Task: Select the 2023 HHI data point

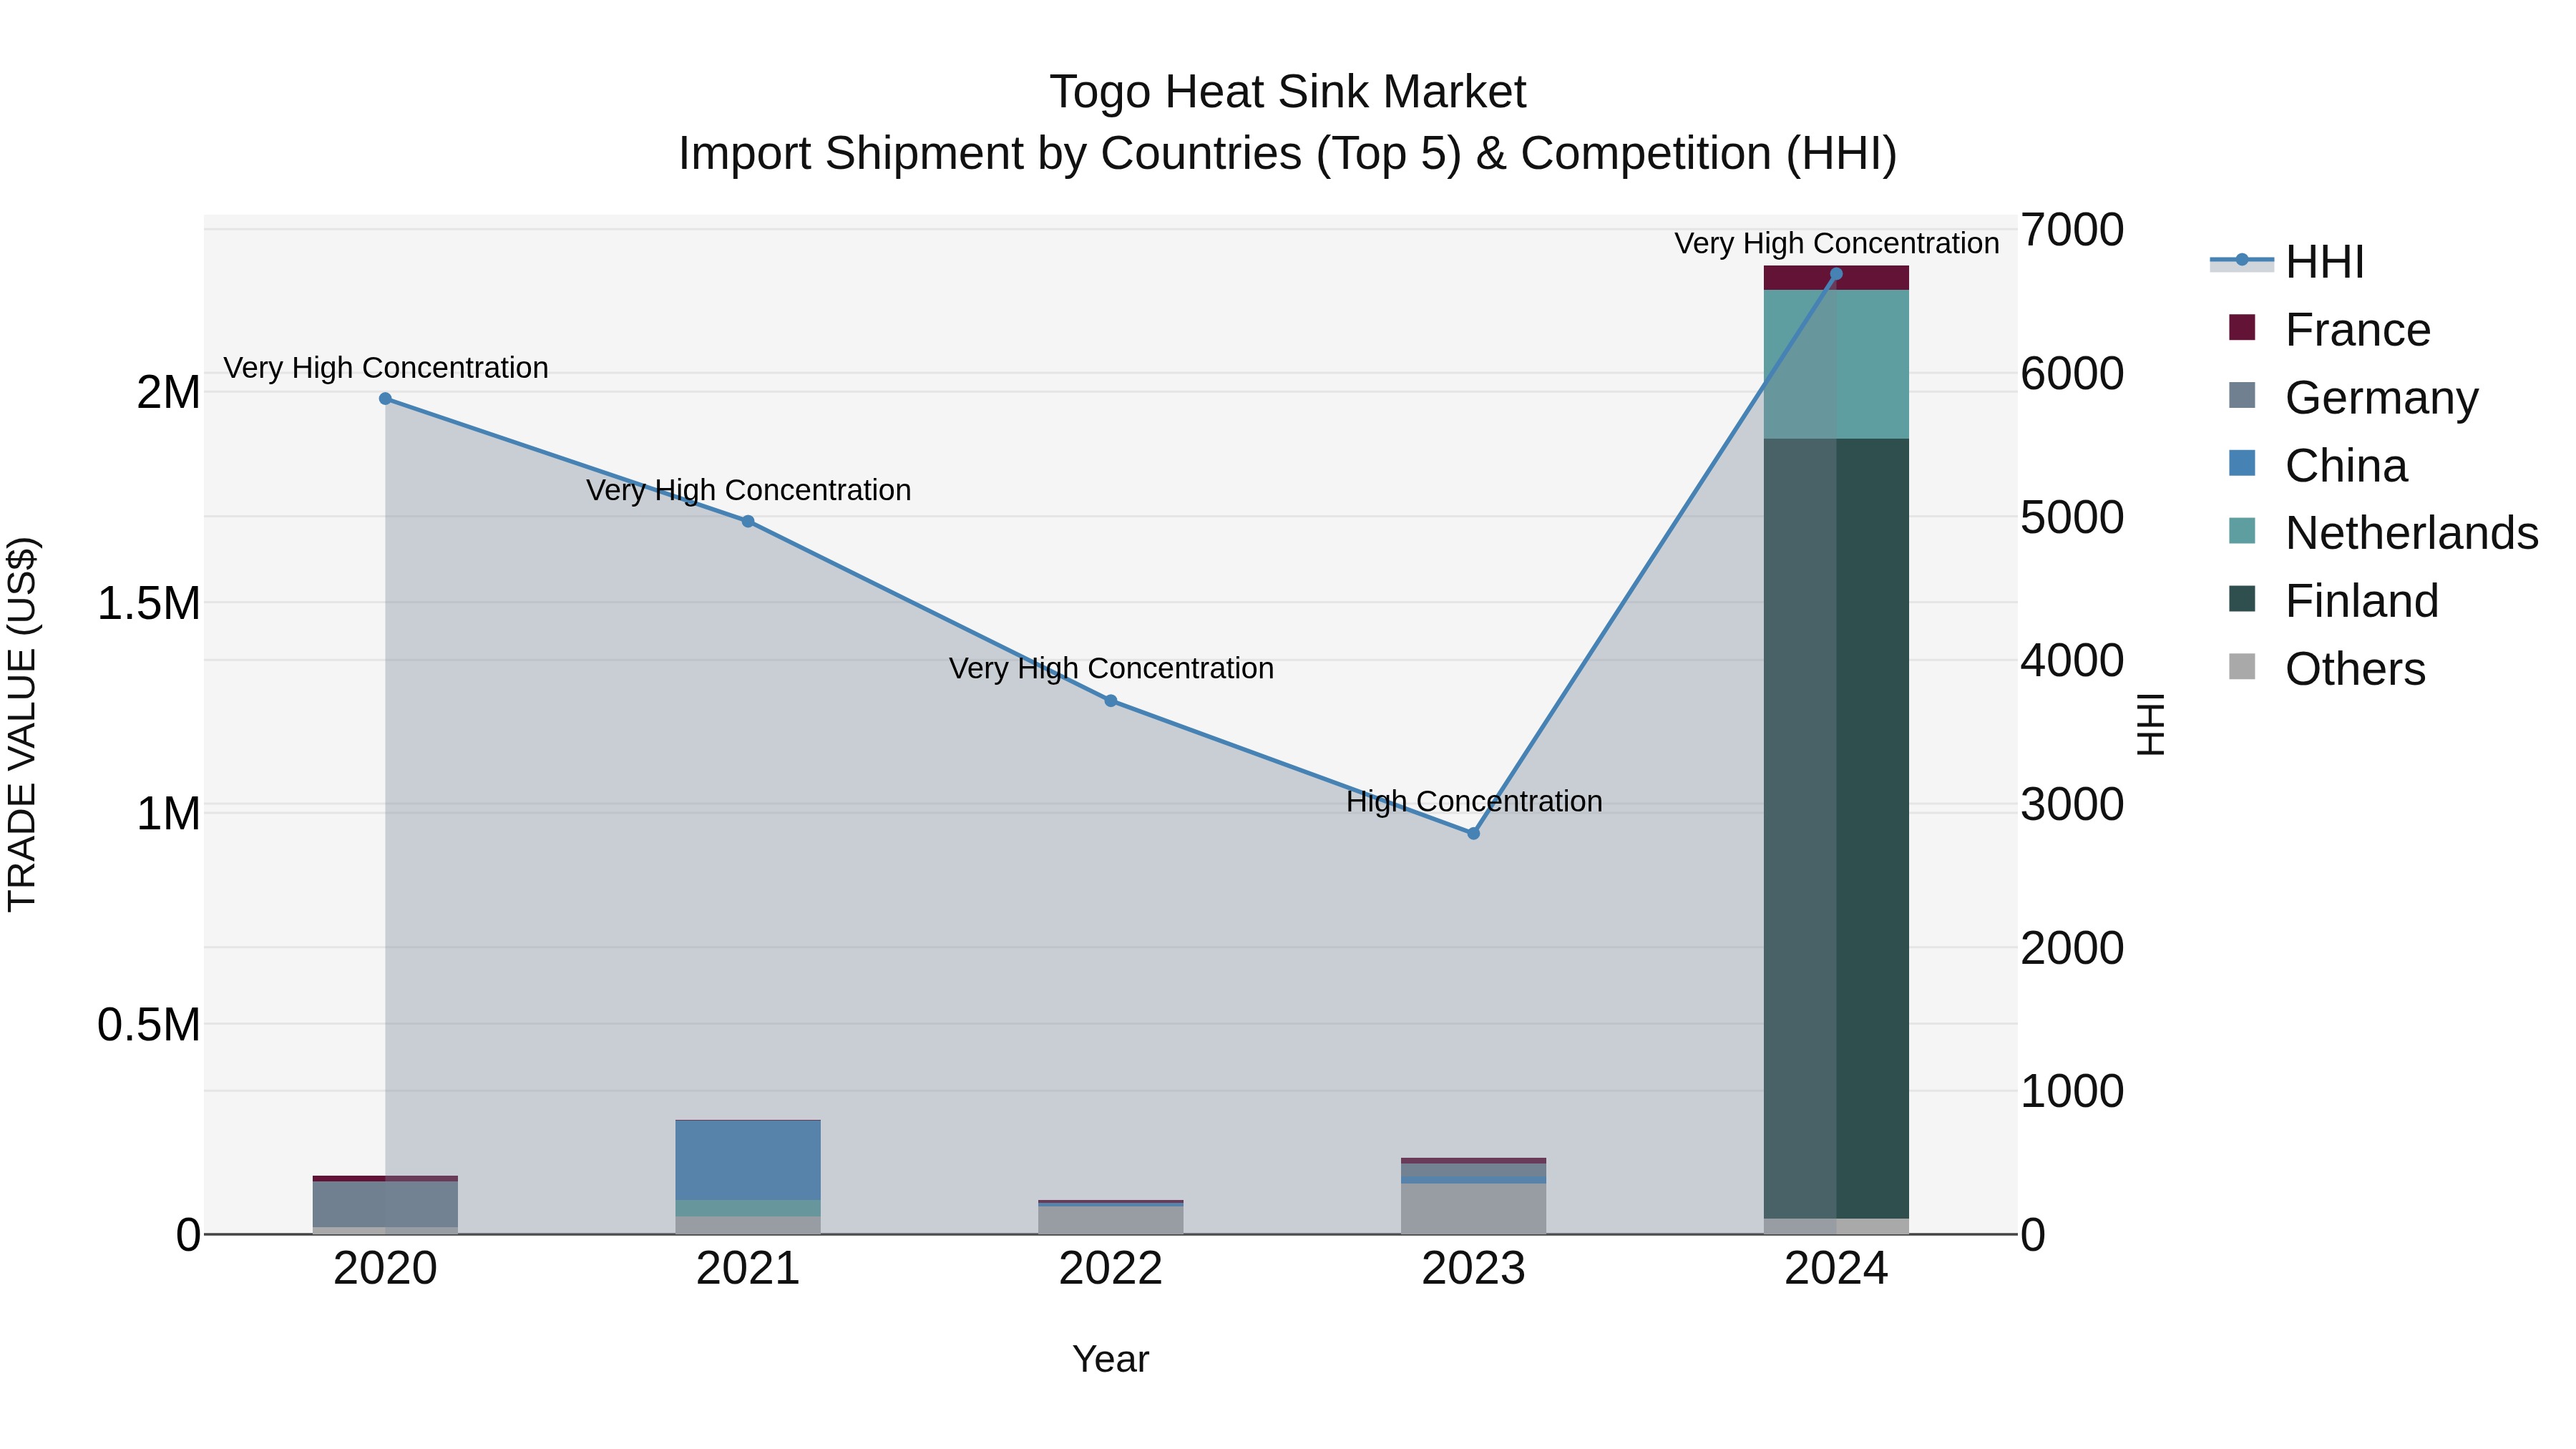Action: coord(1473,833)
